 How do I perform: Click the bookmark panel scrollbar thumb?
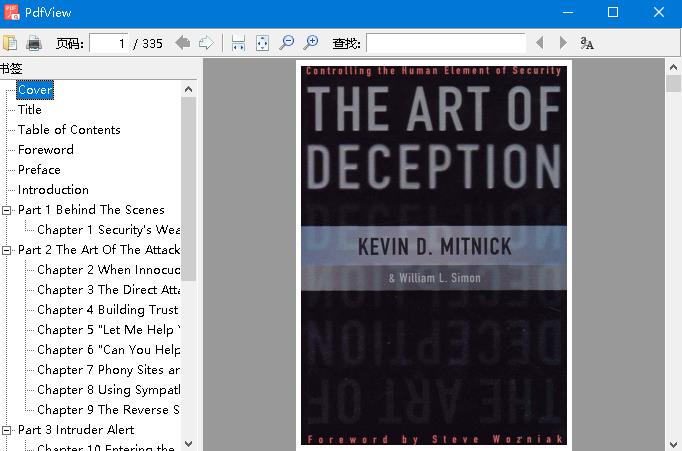(x=188, y=189)
